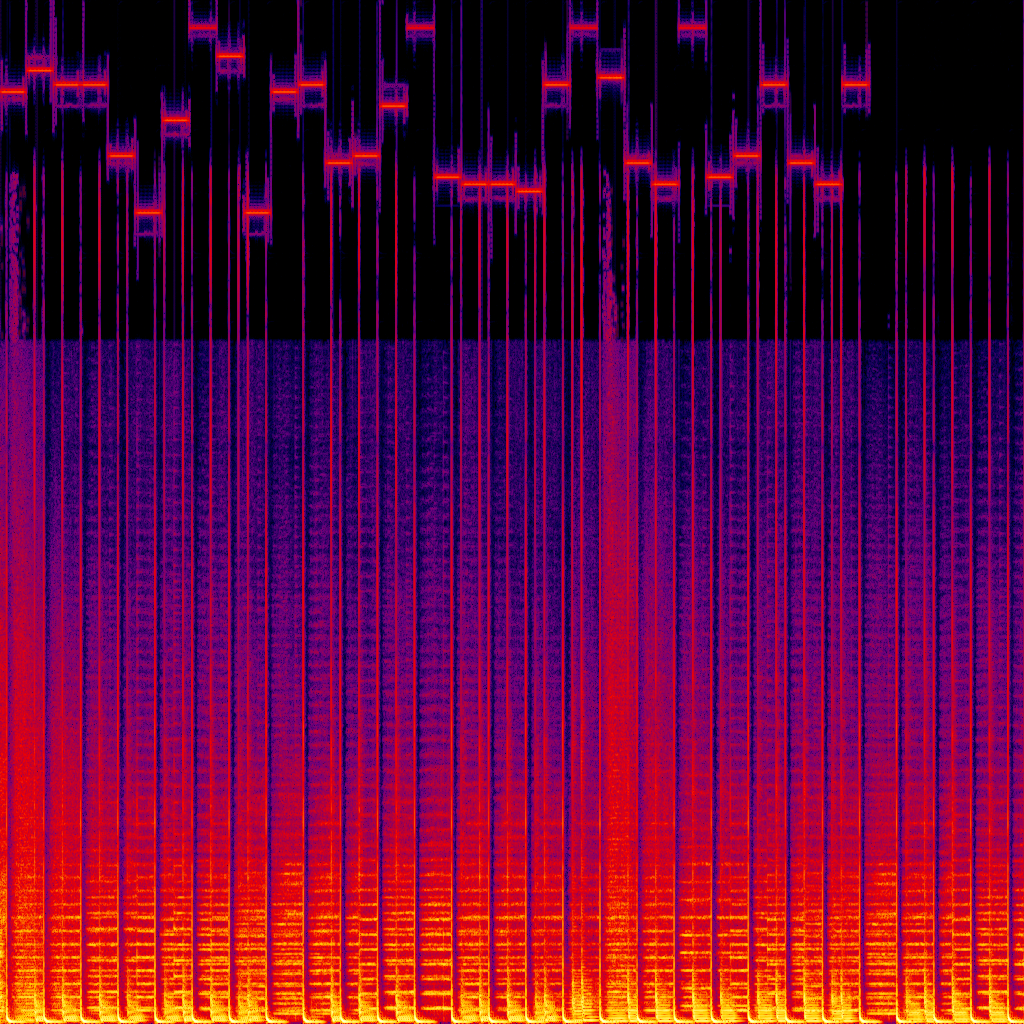The height and width of the screenshot is (1024, 1024).
Task: Click the last vertical transient line at far right
Action: click(1006, 250)
